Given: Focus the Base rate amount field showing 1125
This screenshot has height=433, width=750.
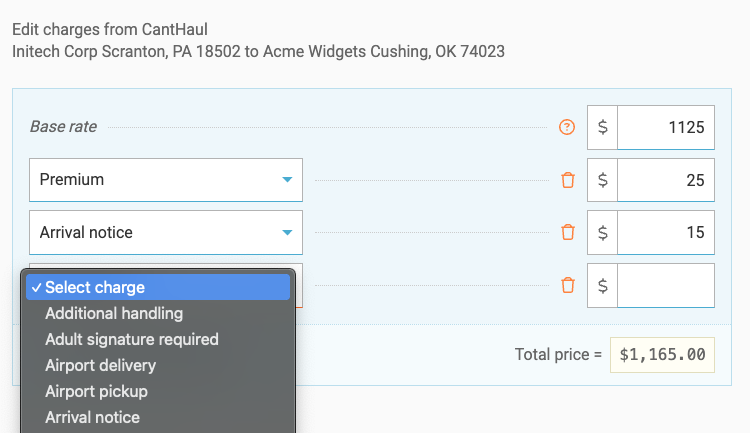Looking at the screenshot, I should tap(665, 127).
